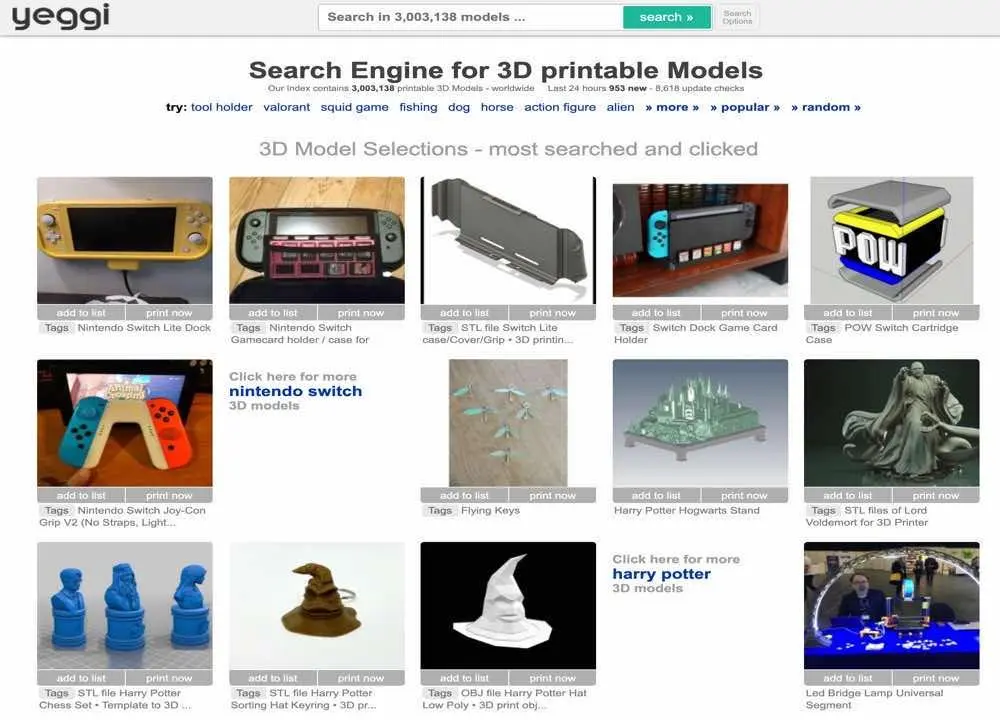Viewport: 1000px width, 720px height.
Task: Print now the Flying Keys model
Action: point(552,496)
